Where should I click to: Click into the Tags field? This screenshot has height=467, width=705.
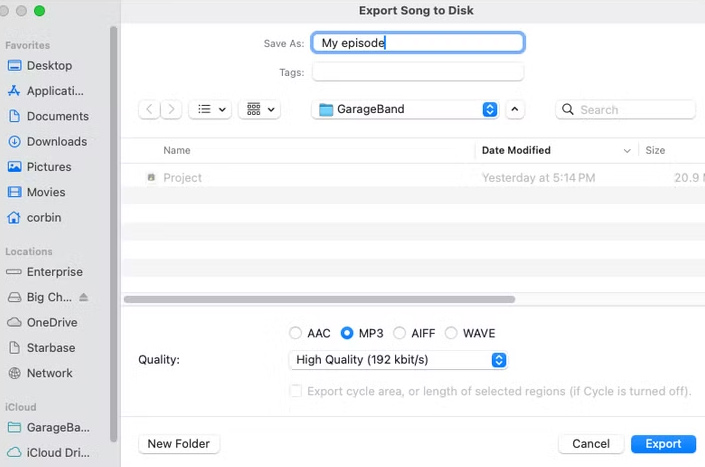coord(418,72)
